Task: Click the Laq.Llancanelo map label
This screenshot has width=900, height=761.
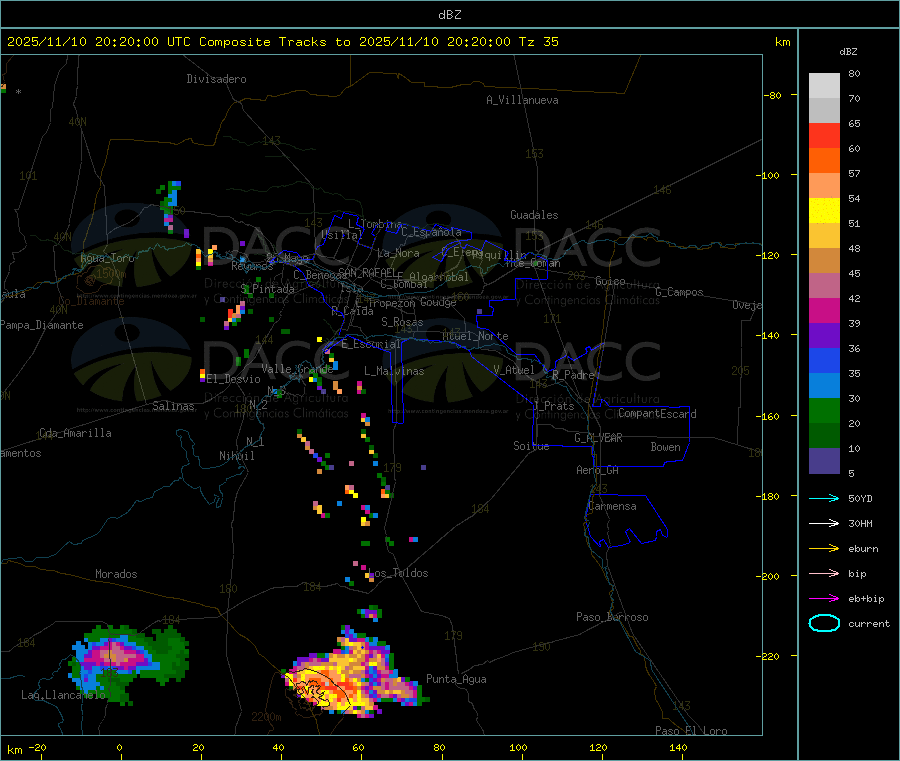Action: pyautogui.click(x=63, y=695)
